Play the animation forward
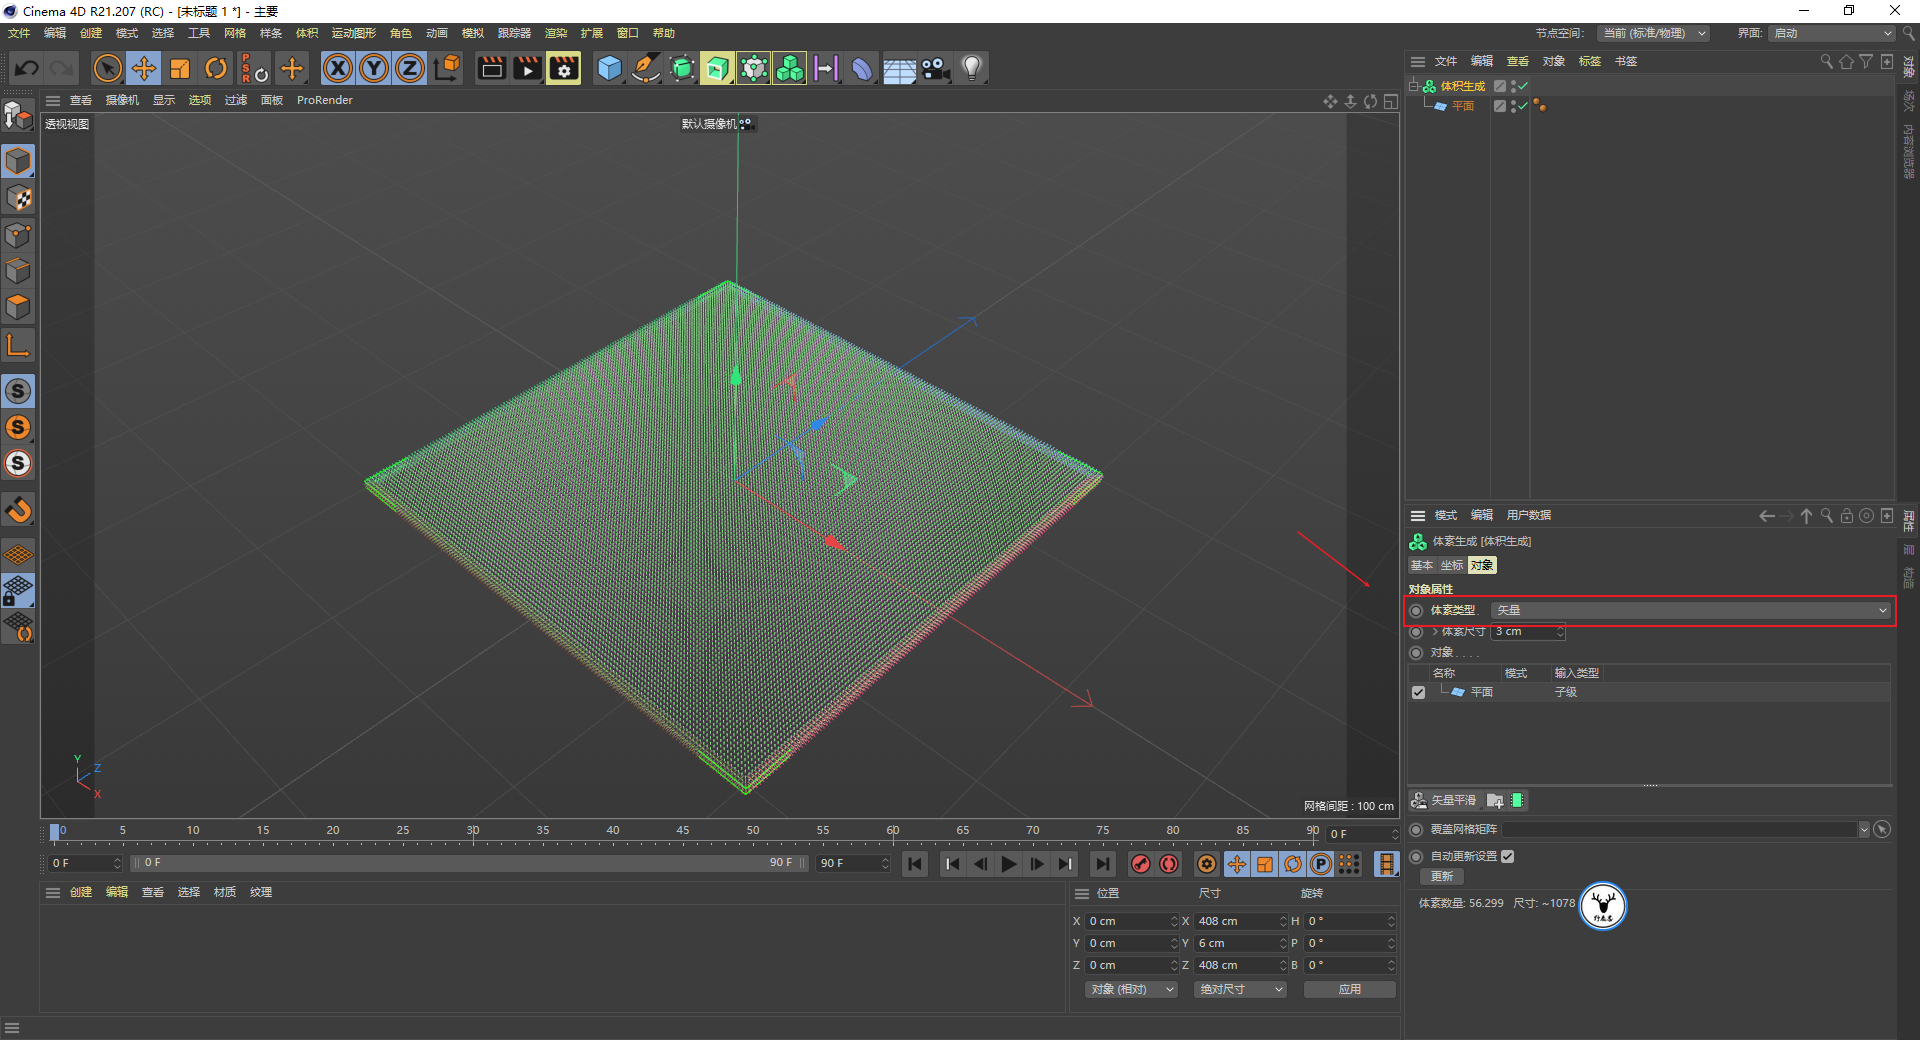The image size is (1920, 1040). (1009, 864)
